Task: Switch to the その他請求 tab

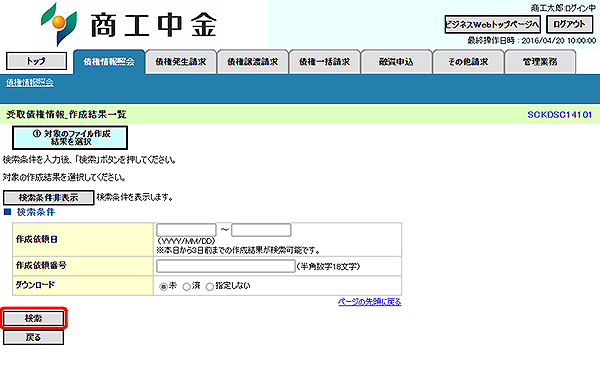Action: tap(468, 62)
